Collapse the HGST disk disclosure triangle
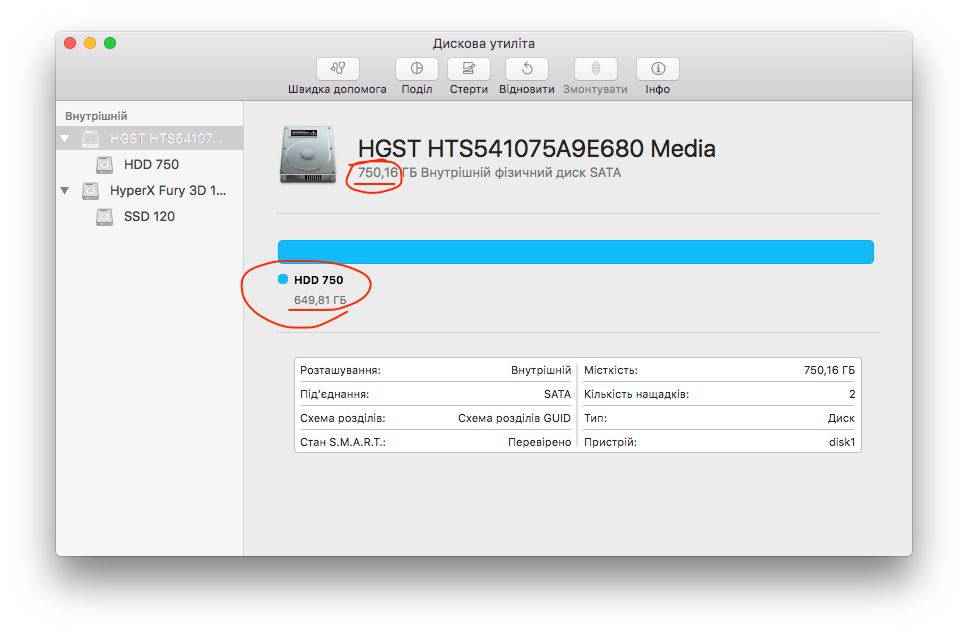This screenshot has height=636, width=968. tap(65, 138)
